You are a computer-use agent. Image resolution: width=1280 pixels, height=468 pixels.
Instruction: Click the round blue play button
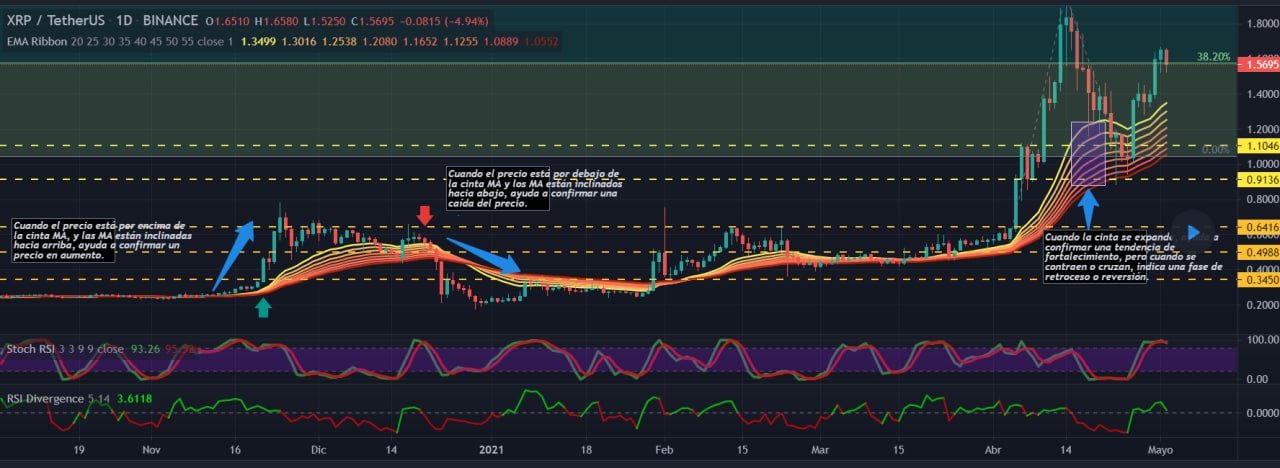pos(1193,232)
